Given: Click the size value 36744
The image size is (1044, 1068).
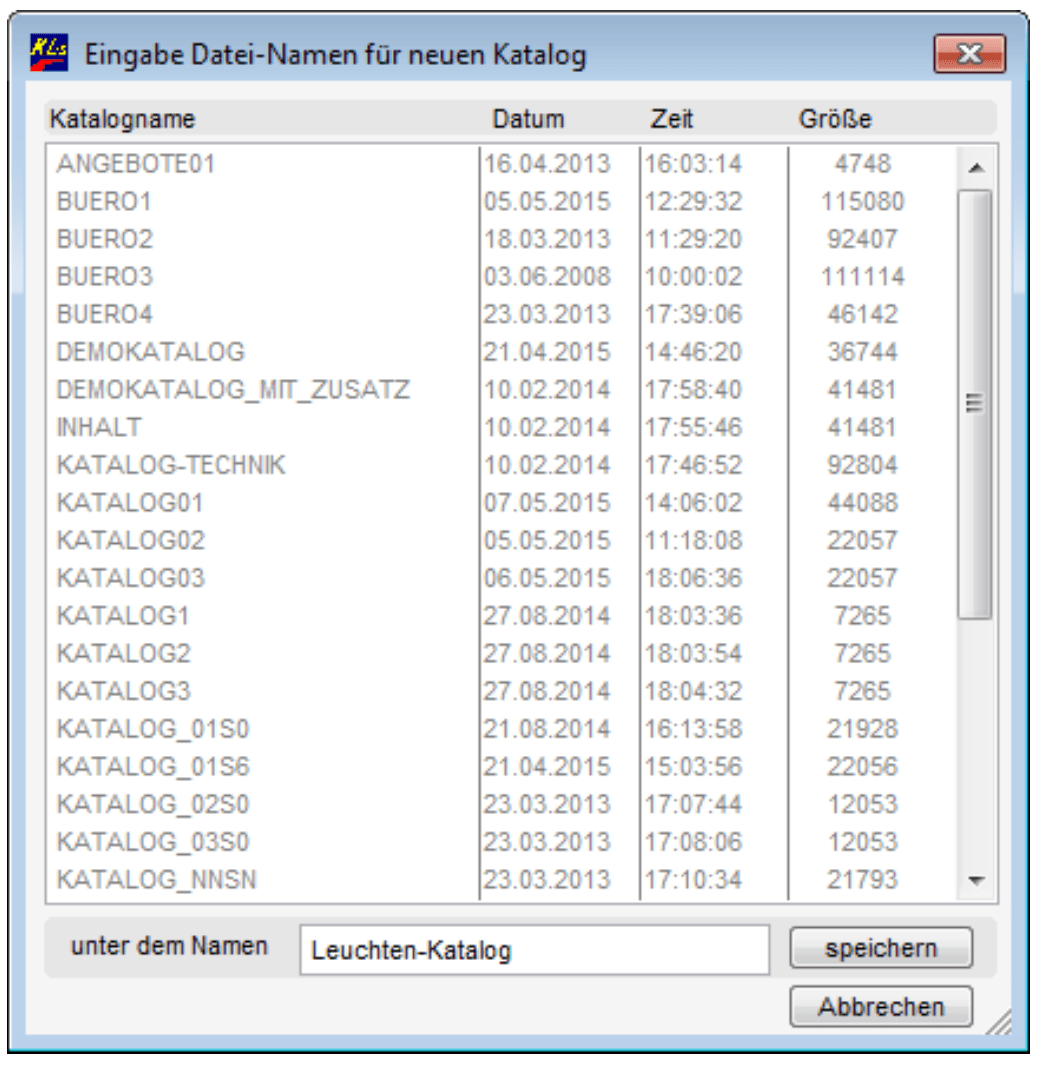Looking at the screenshot, I should (862, 352).
